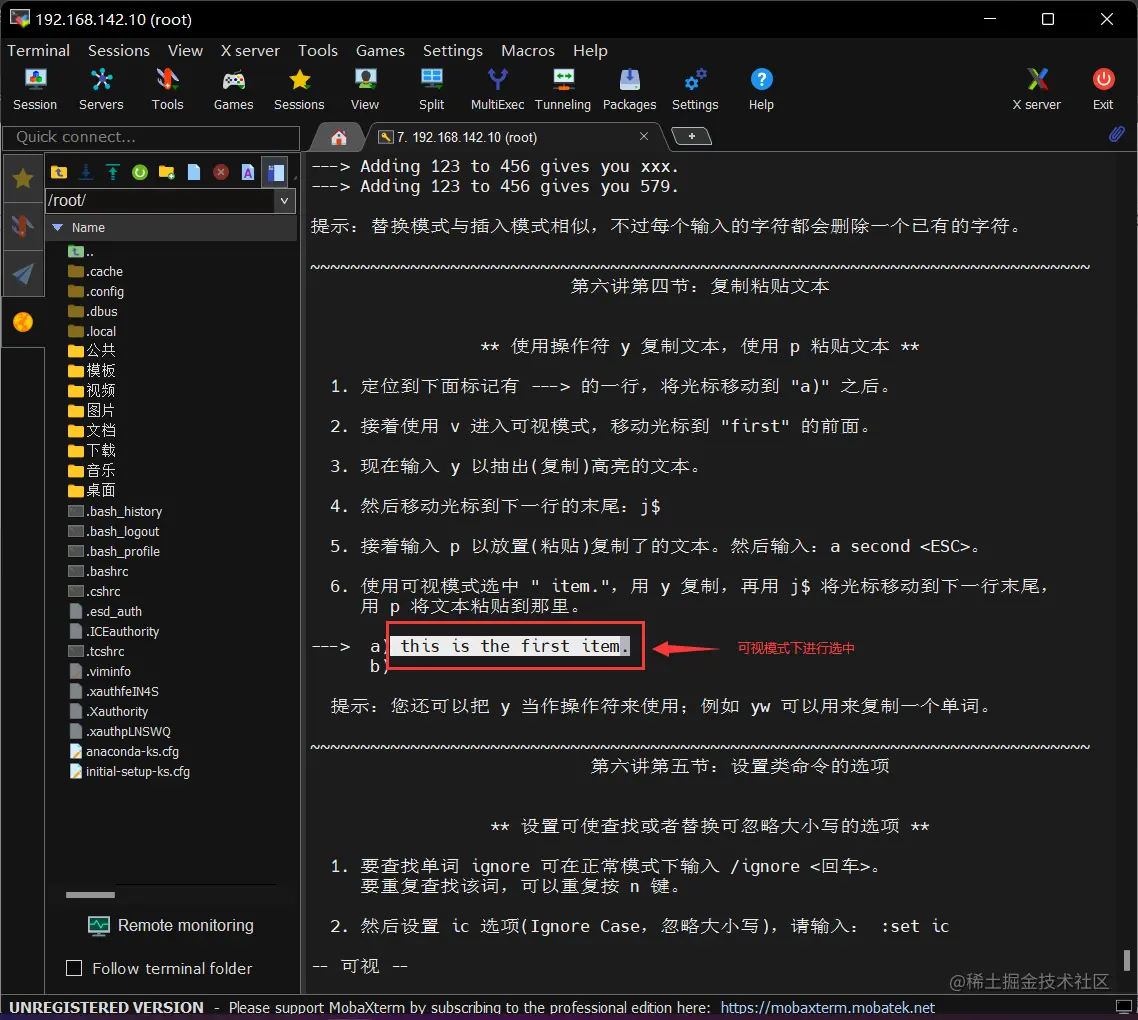
Task: Click the Help question mark icon
Action: (x=761, y=89)
